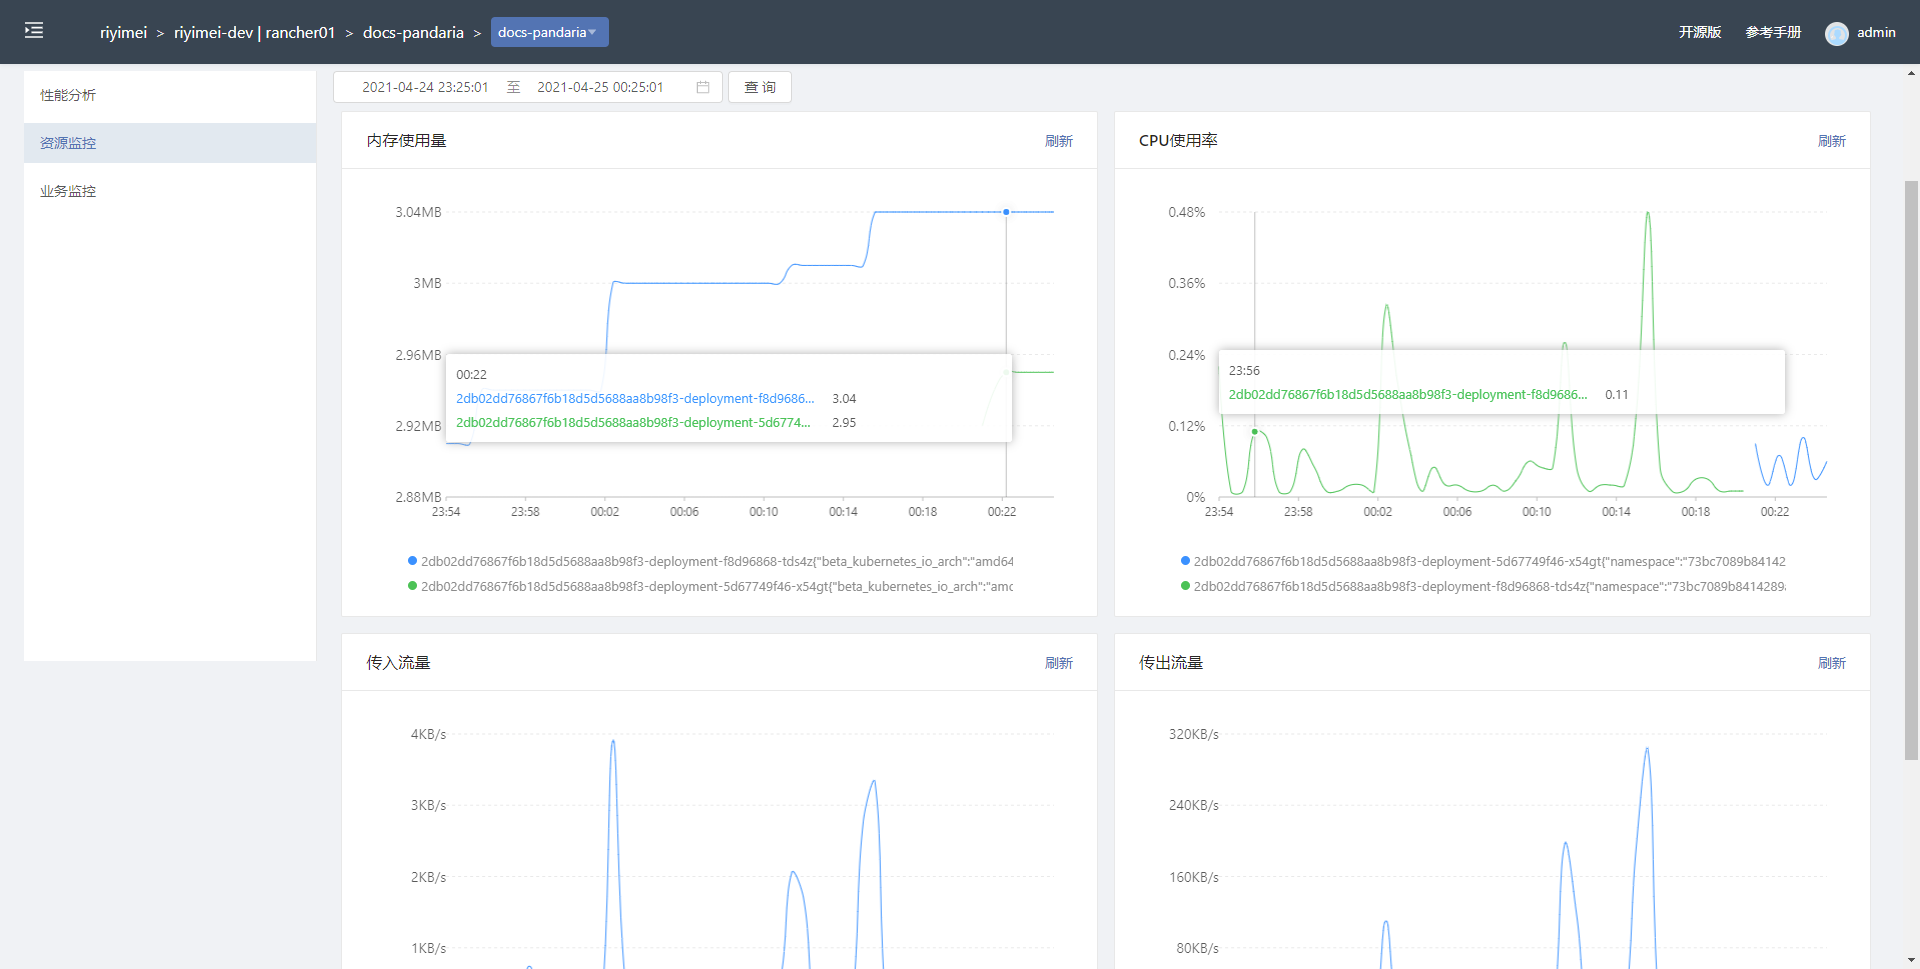Open the 开源版 link
This screenshot has height=969, width=1920.
click(1700, 32)
